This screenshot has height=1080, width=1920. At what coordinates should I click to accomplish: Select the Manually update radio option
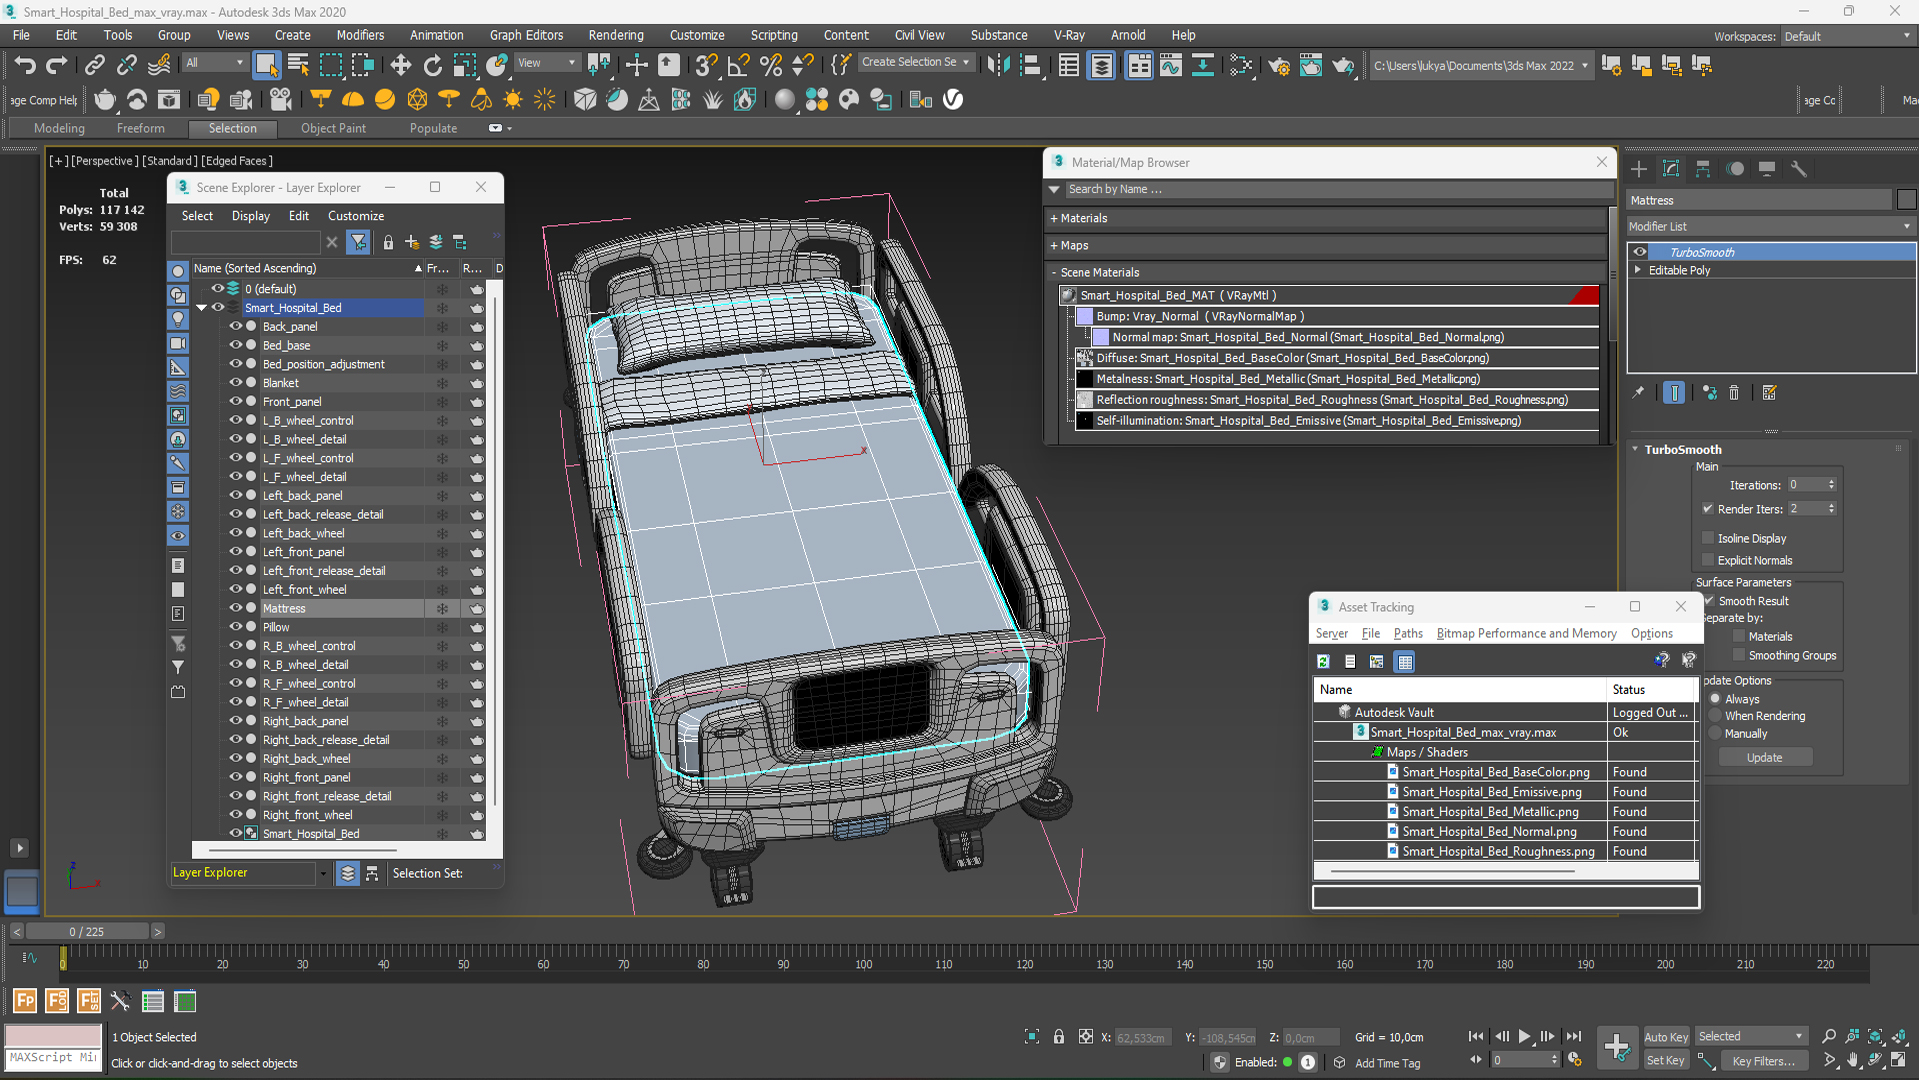click(1716, 733)
